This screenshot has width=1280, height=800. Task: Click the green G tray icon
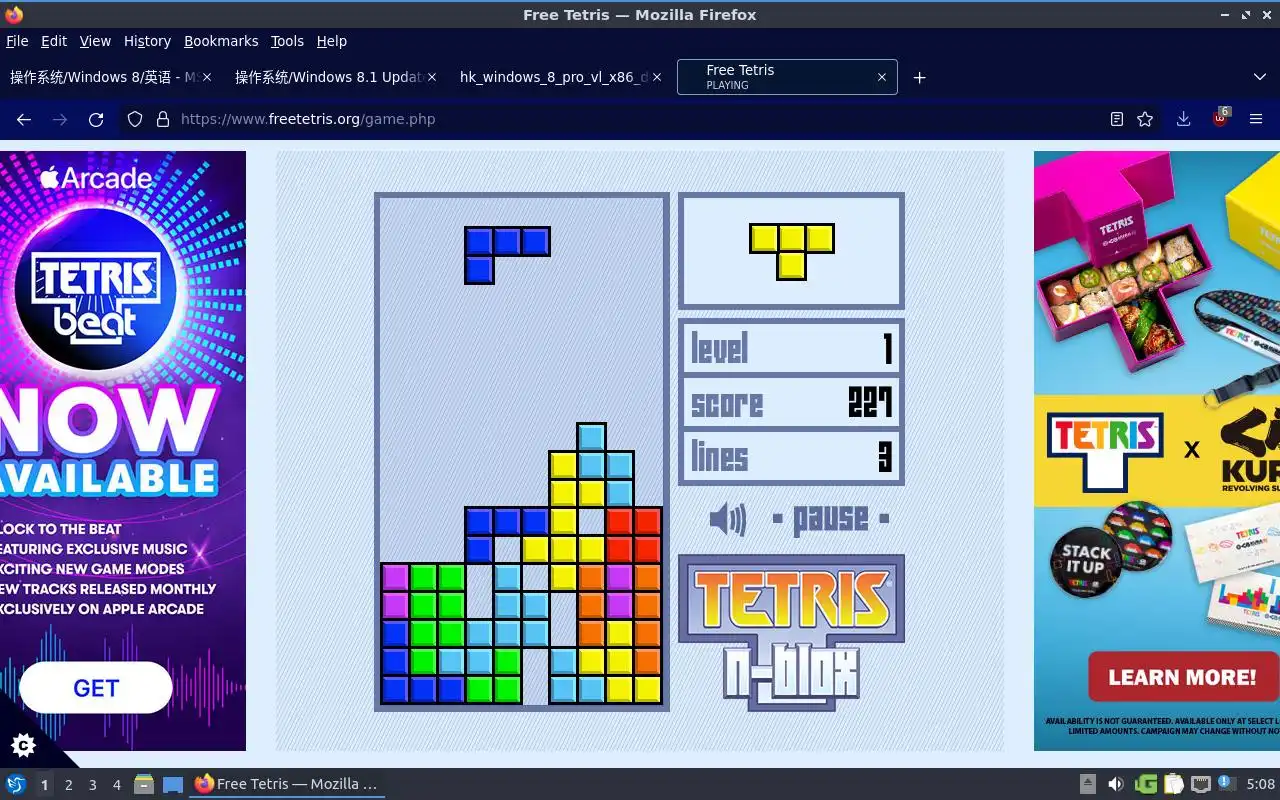pos(1145,784)
